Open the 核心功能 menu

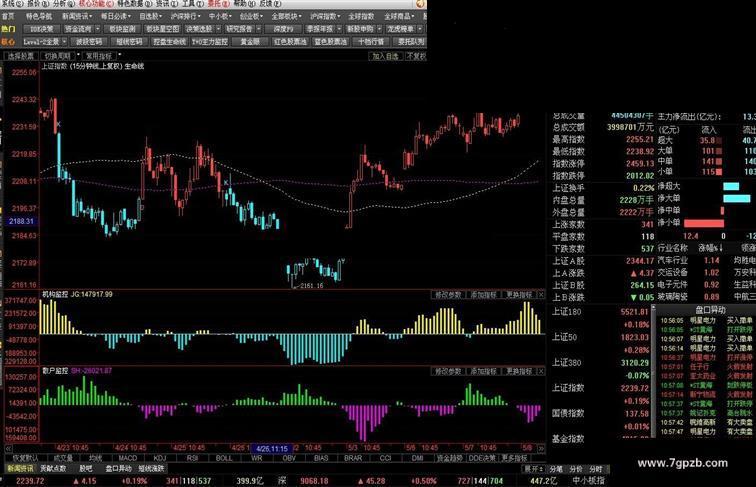coord(95,4)
